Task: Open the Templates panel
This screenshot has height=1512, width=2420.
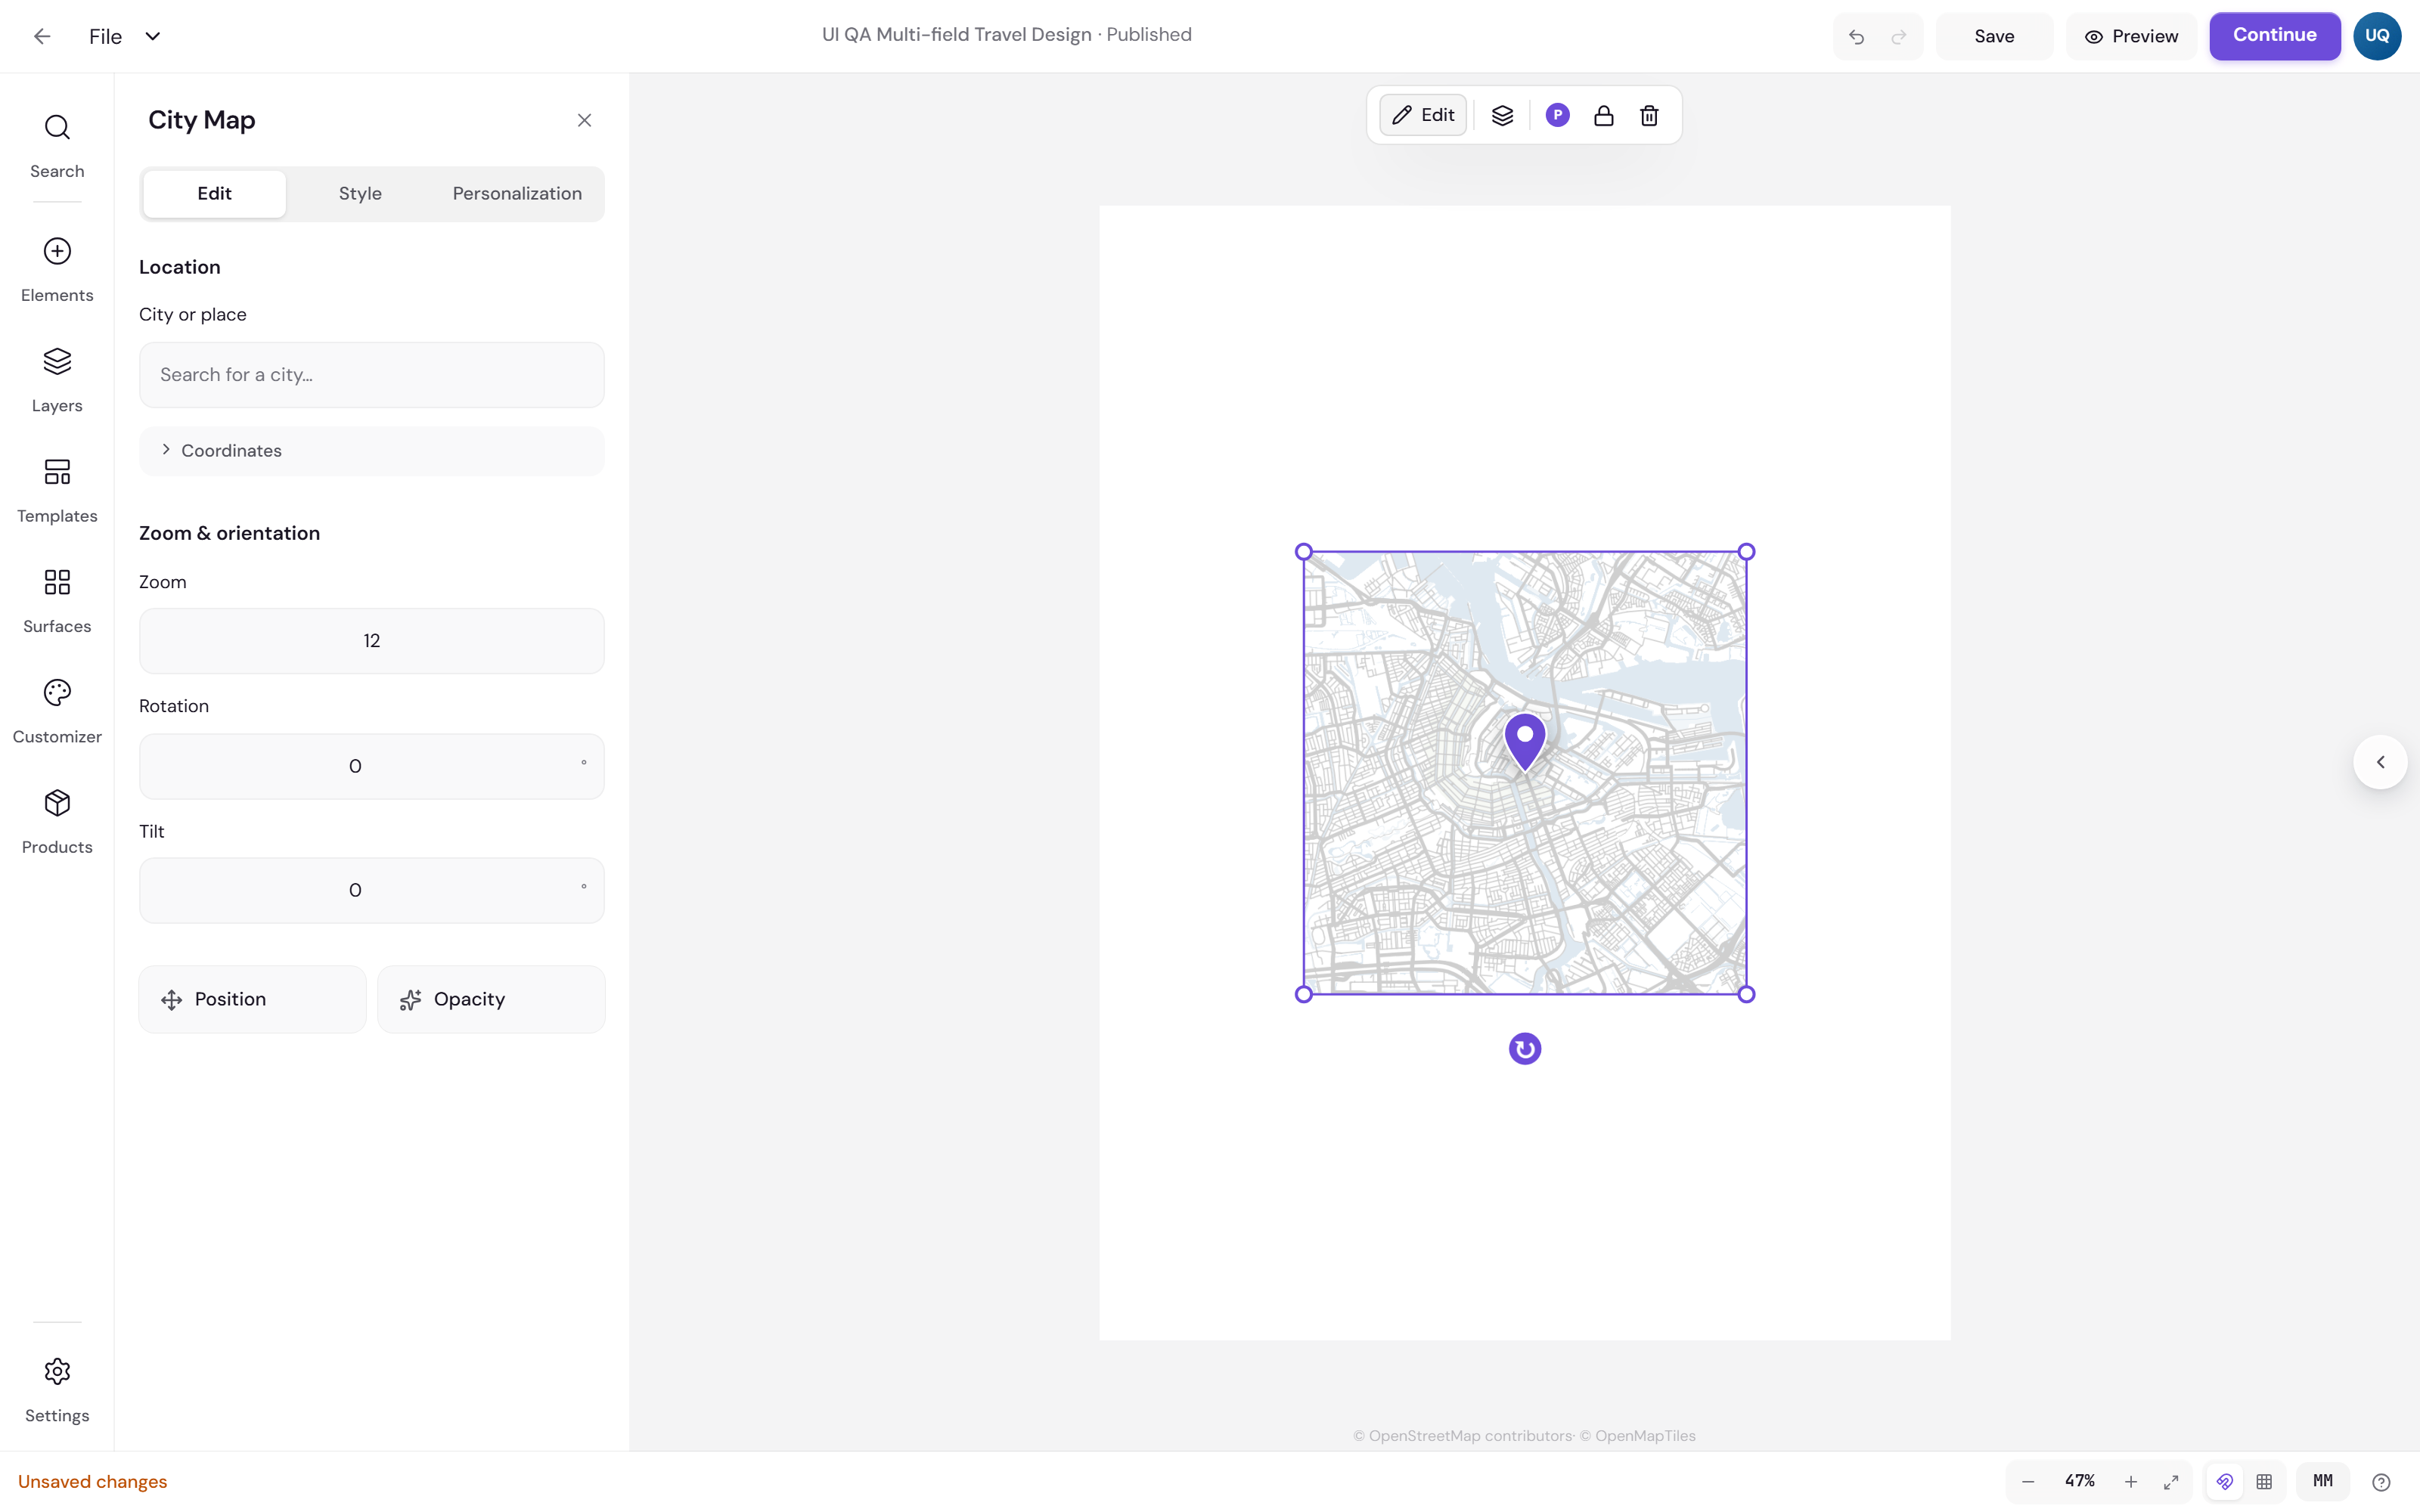Action: [x=57, y=491]
